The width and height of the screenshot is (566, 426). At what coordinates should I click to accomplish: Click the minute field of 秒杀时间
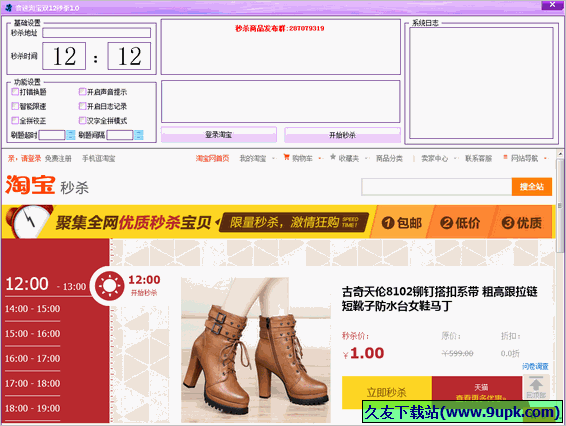click(x=129, y=56)
